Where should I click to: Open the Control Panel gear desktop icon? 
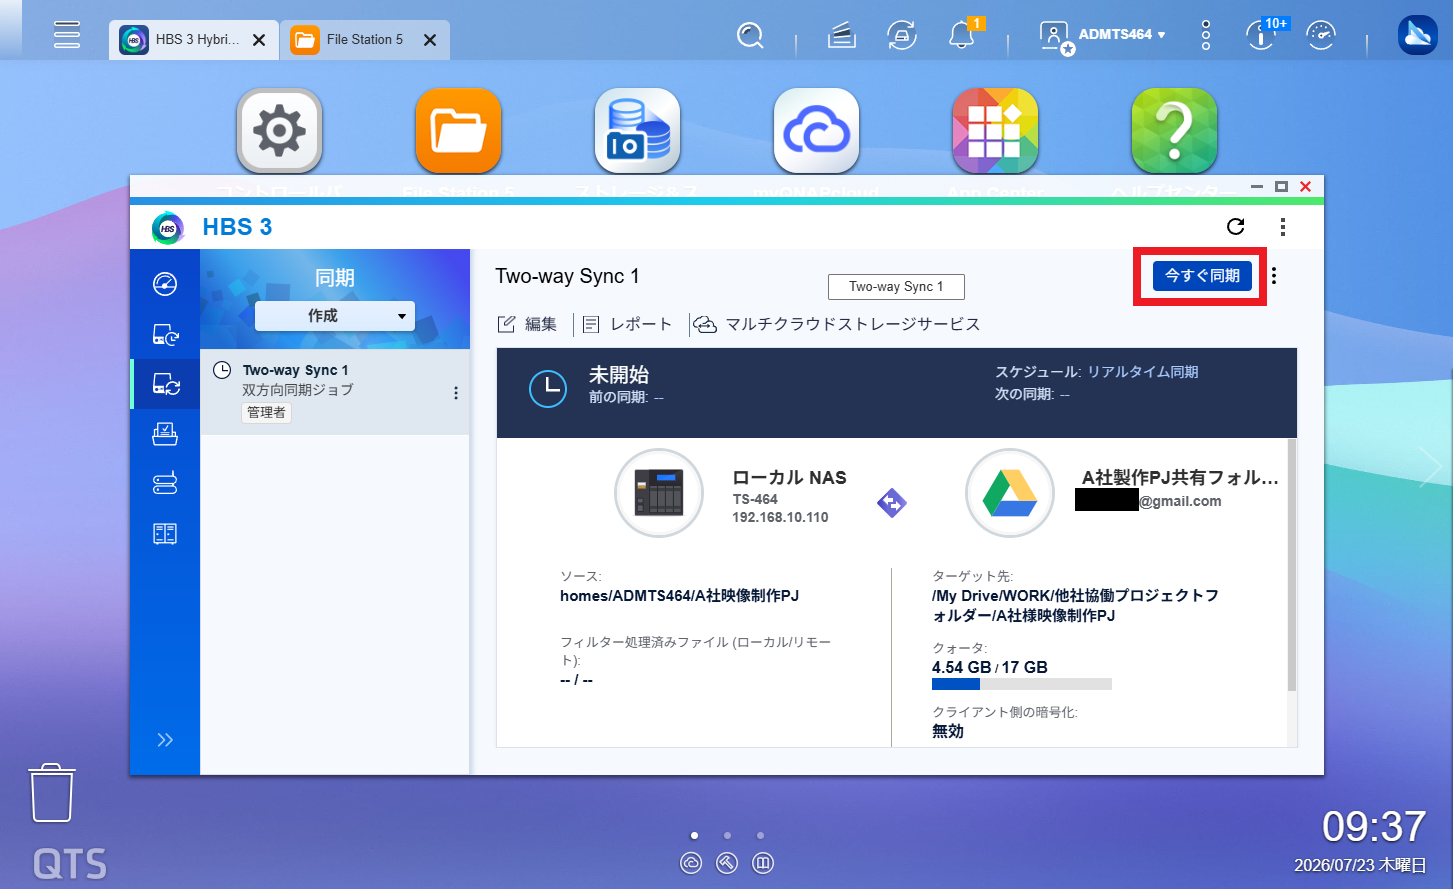pos(279,131)
